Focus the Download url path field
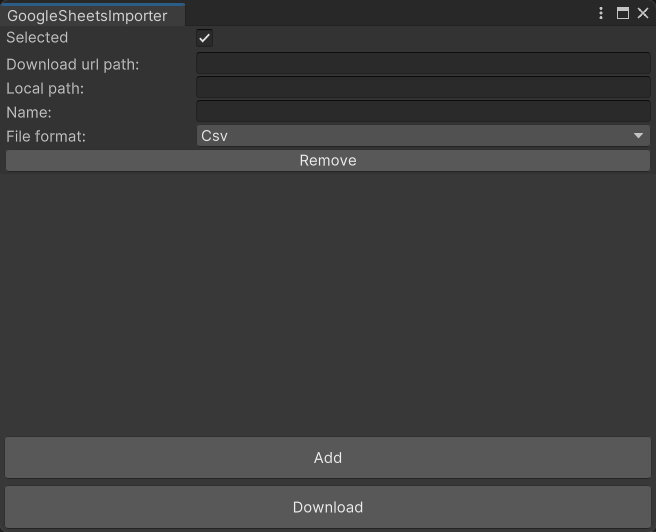 coord(423,64)
